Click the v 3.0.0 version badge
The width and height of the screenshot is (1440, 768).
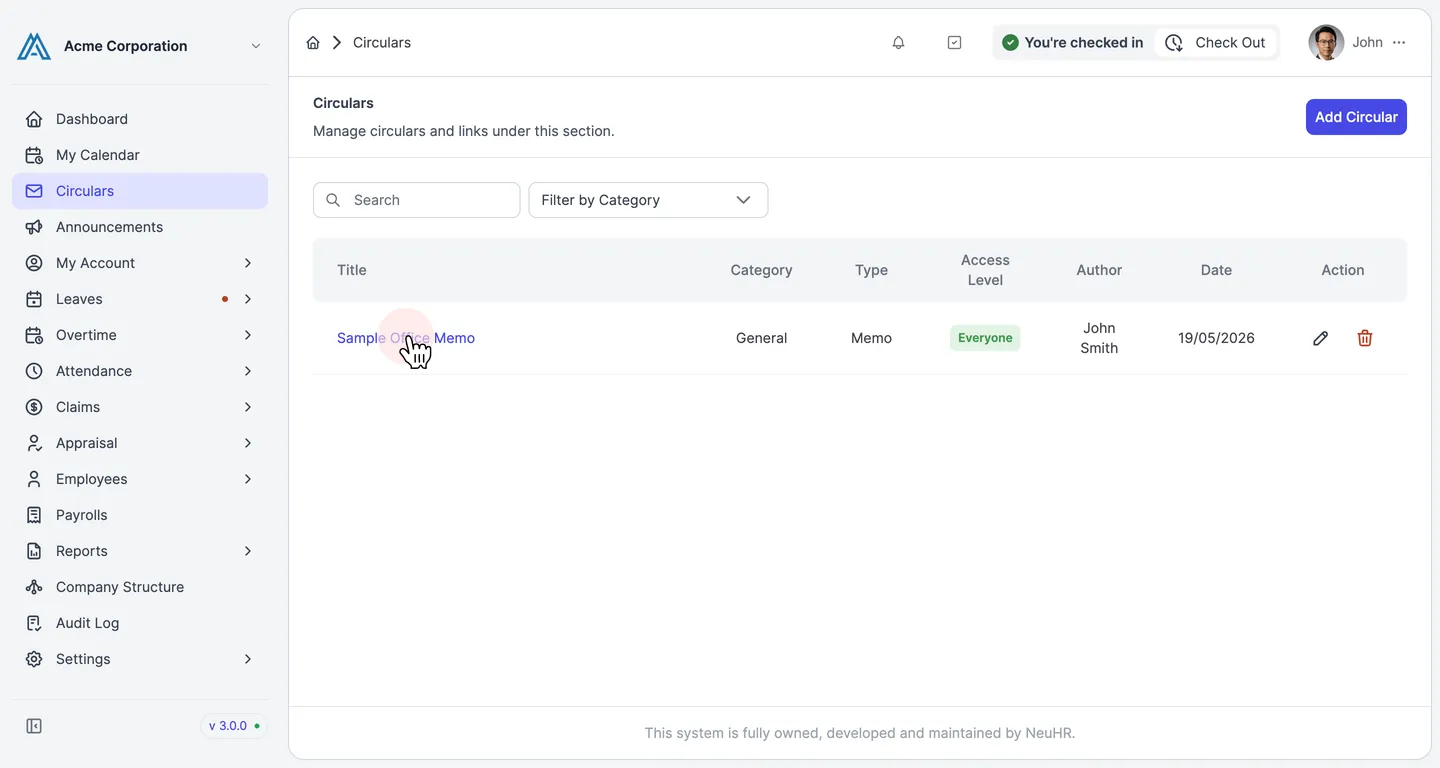[234, 726]
